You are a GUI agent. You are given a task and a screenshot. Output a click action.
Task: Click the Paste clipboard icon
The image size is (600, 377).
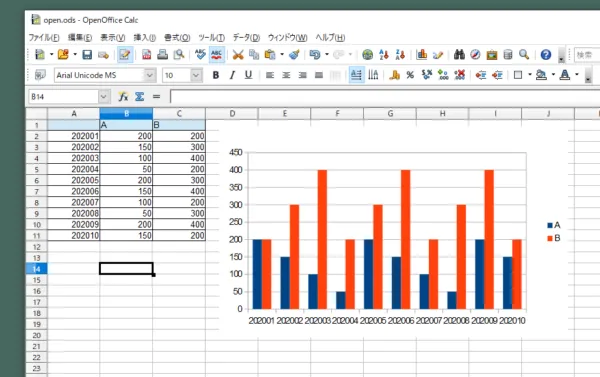click(270, 55)
